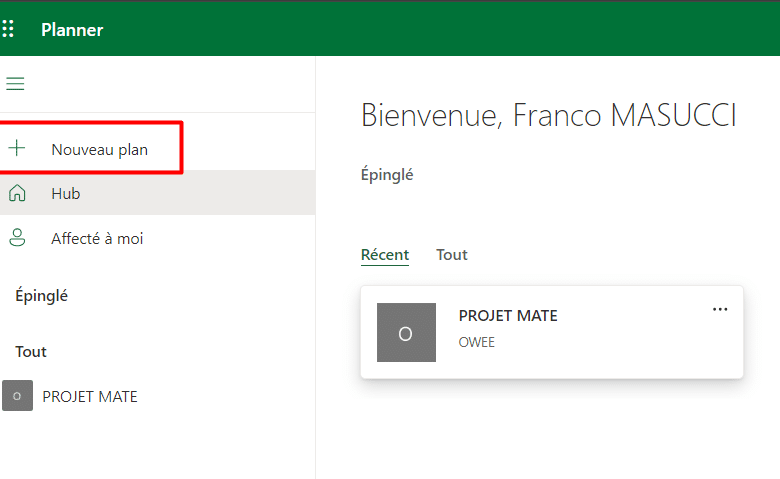Click the person icon for Affecté à moi
The width and height of the screenshot is (780, 479).
pos(17,238)
